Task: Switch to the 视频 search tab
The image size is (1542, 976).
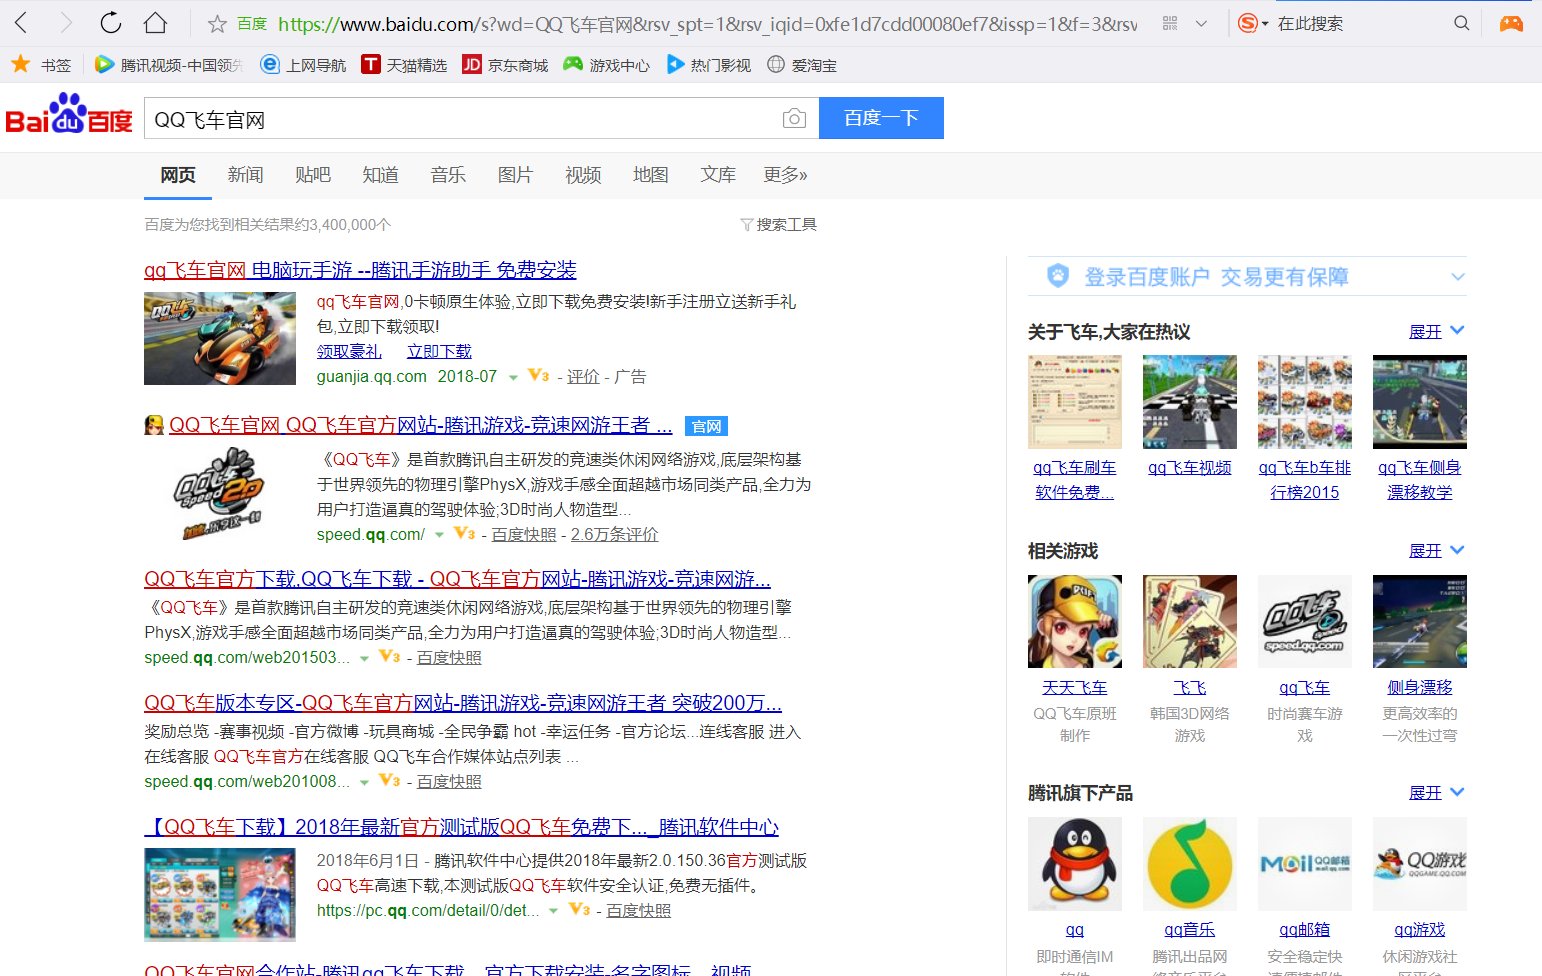Action: (582, 175)
